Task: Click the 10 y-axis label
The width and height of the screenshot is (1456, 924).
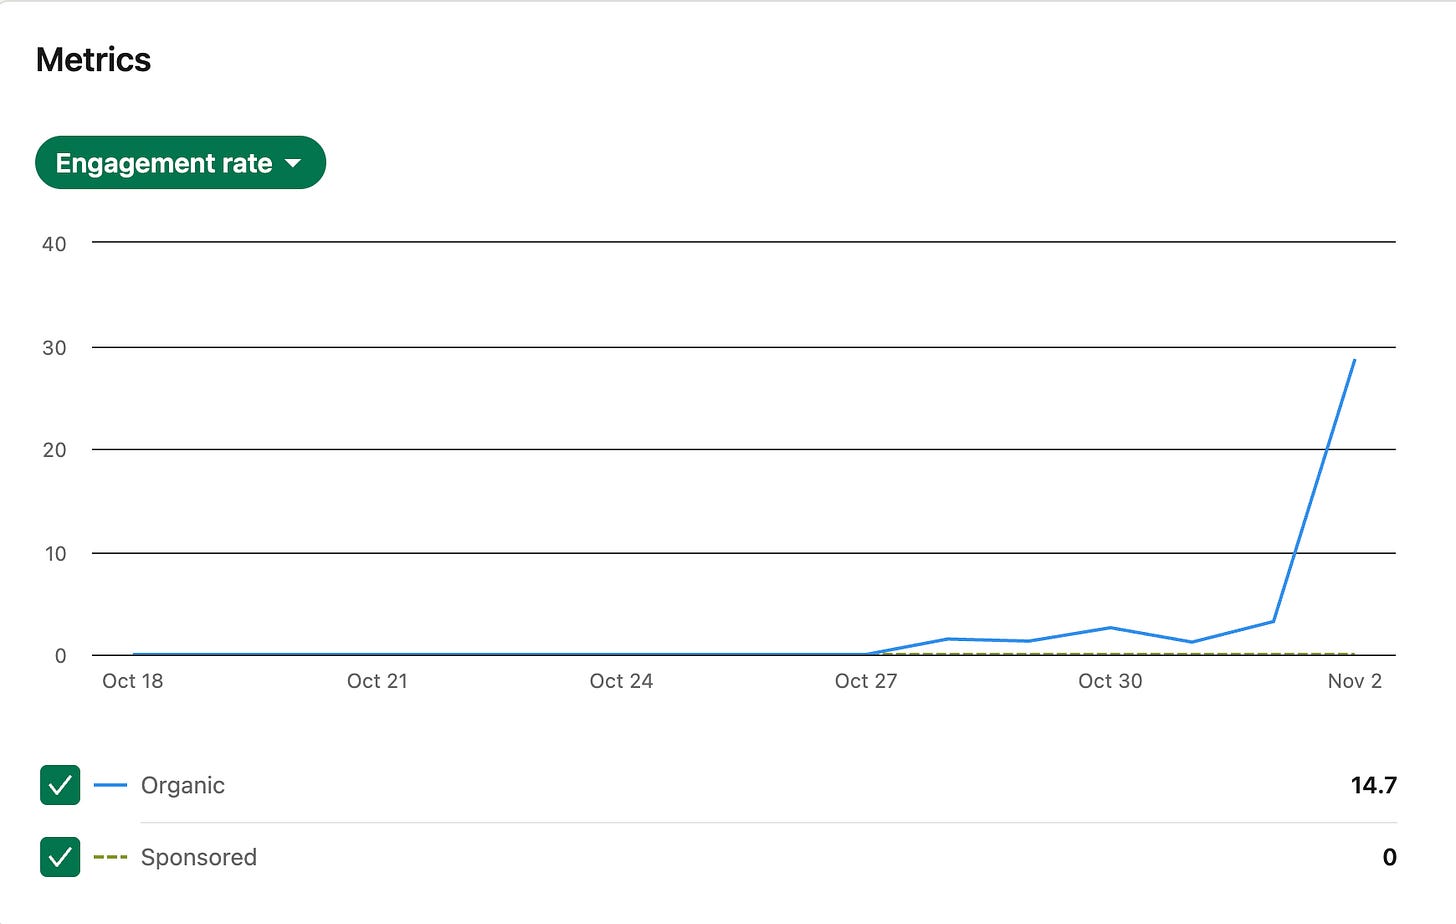Action: pyautogui.click(x=55, y=554)
